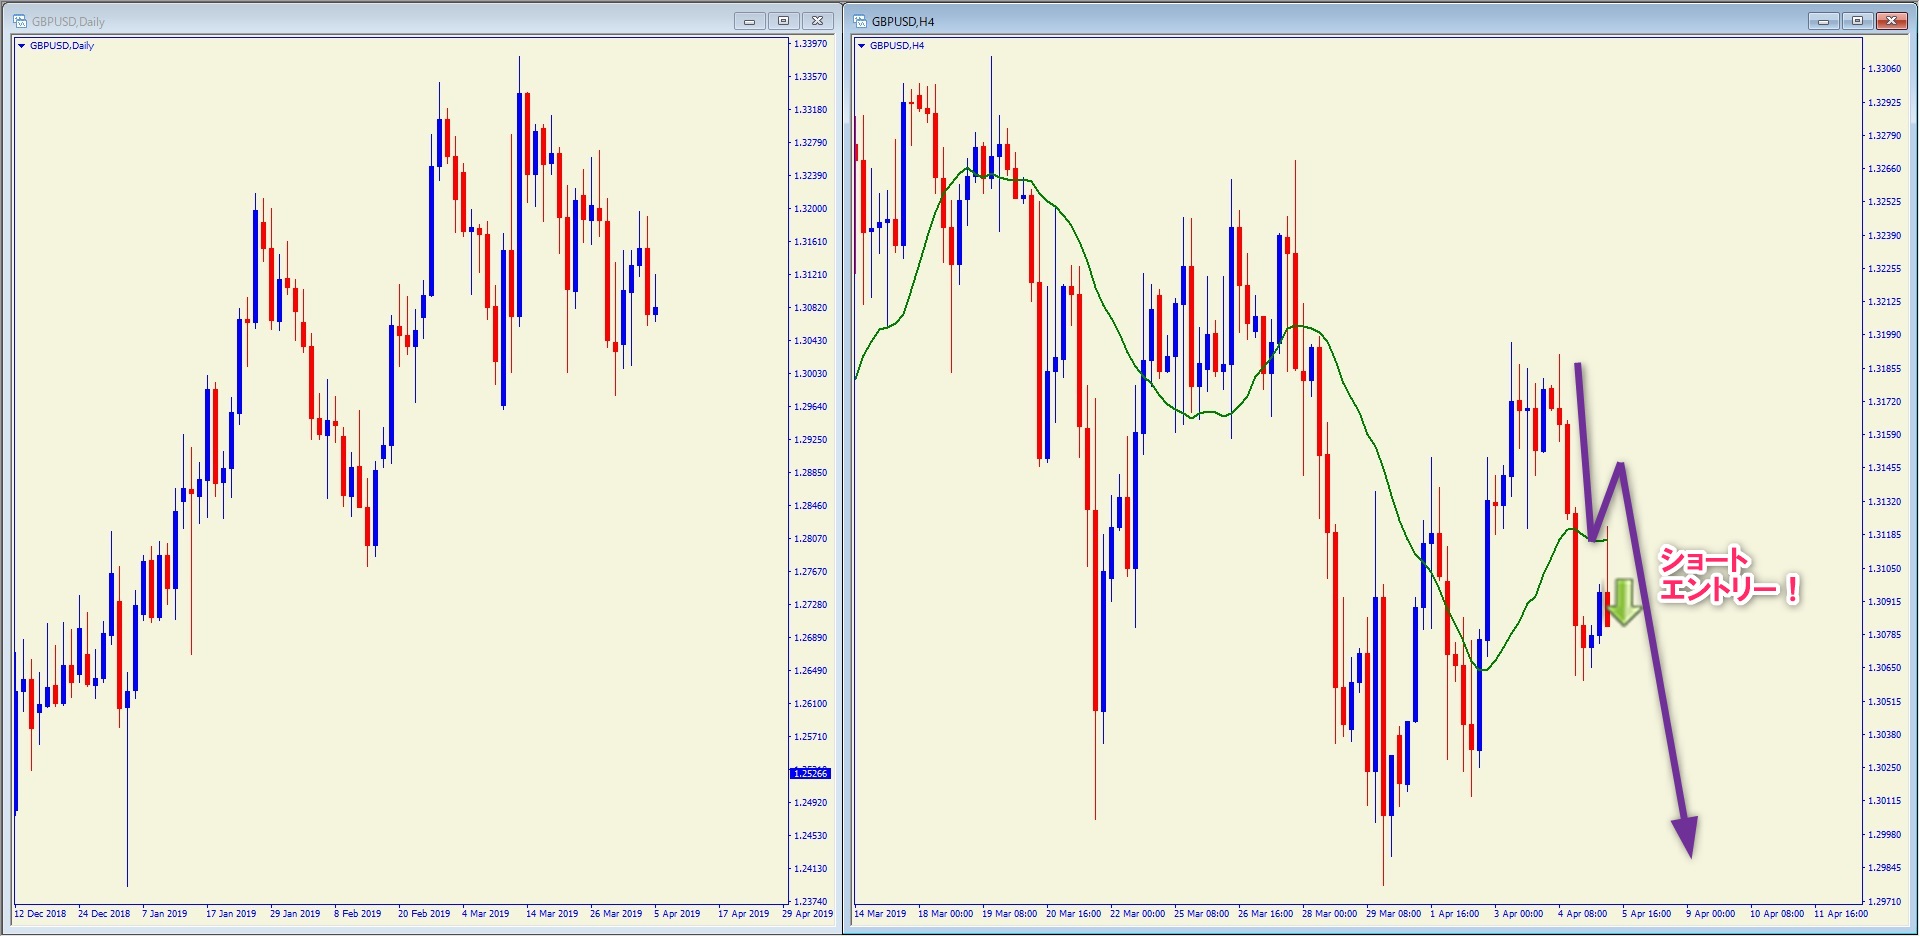Click the 5 Apr 16:00 time on the H4 axis
Viewport: 1920px width, 937px height.
point(1646,914)
